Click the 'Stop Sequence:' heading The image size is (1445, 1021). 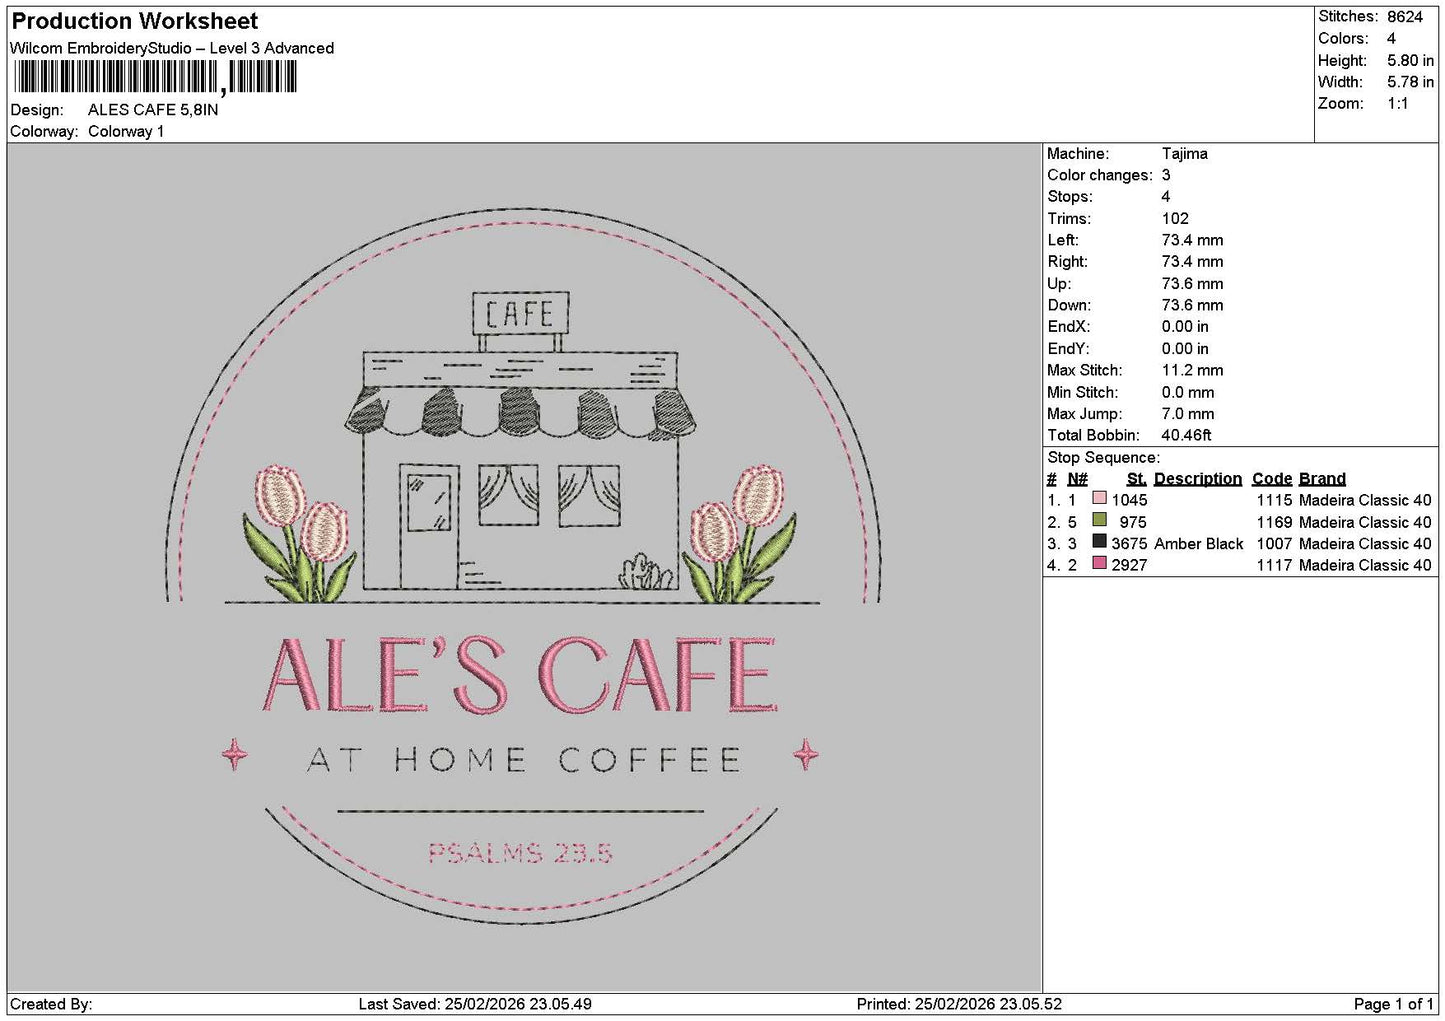coord(1103,457)
